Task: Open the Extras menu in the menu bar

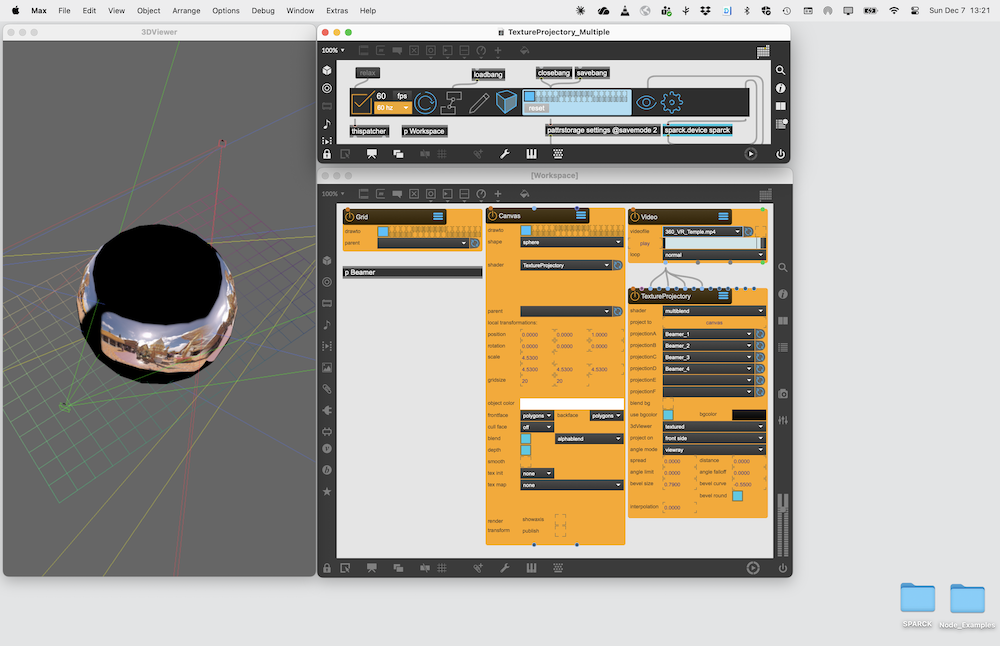Action: (x=337, y=10)
